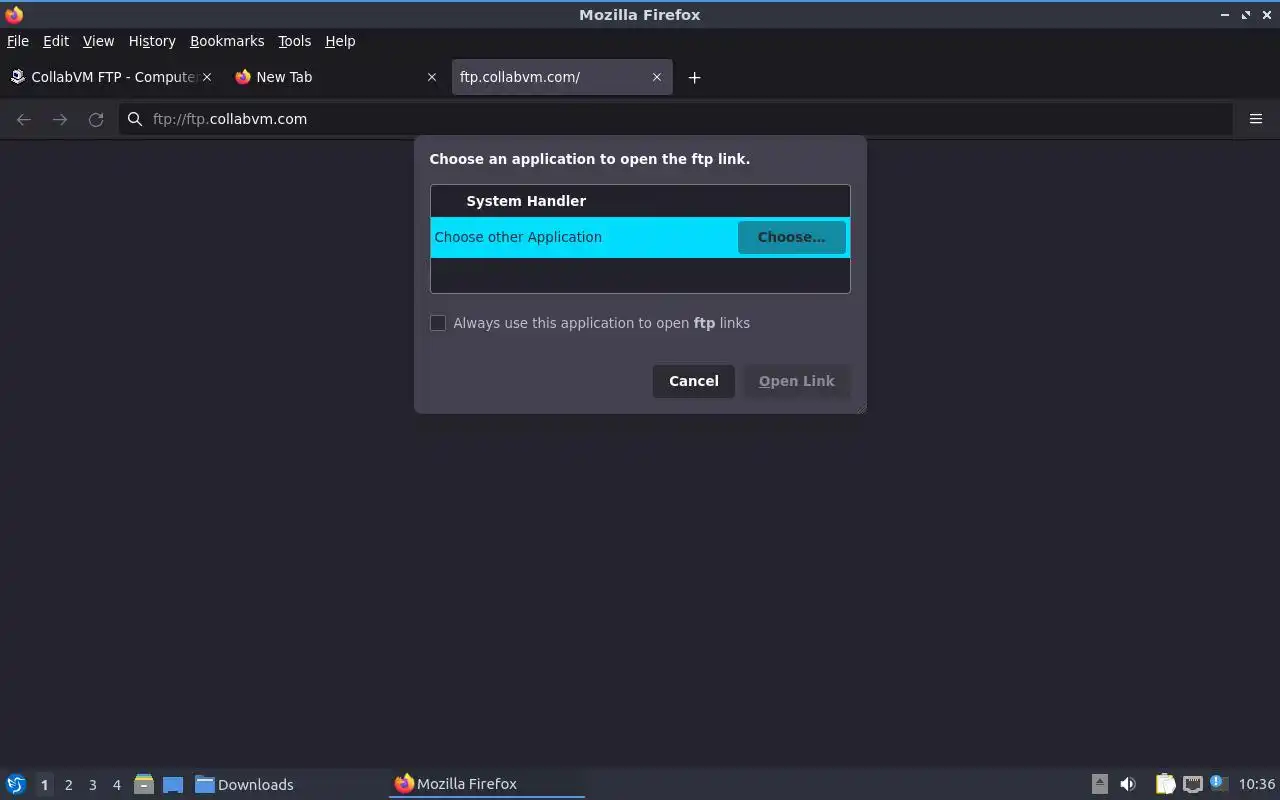1280x800 pixels.
Task: Close the New Tab tab
Action: point(432,77)
